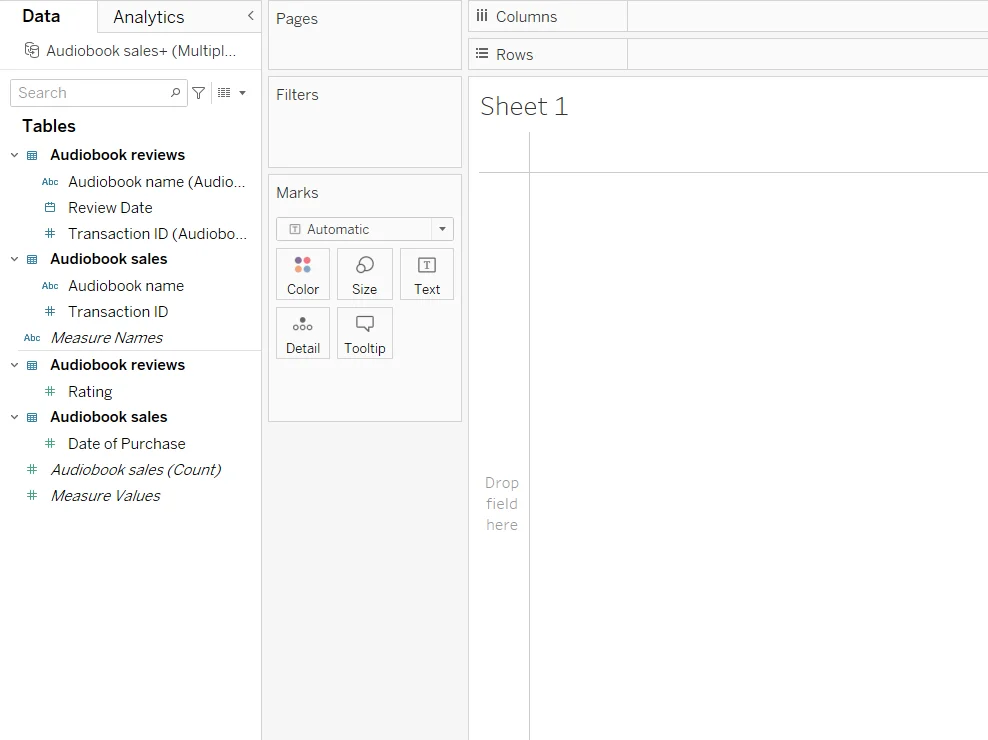This screenshot has width=988, height=740.
Task: Click the Detail marks card
Action: pyautogui.click(x=303, y=333)
